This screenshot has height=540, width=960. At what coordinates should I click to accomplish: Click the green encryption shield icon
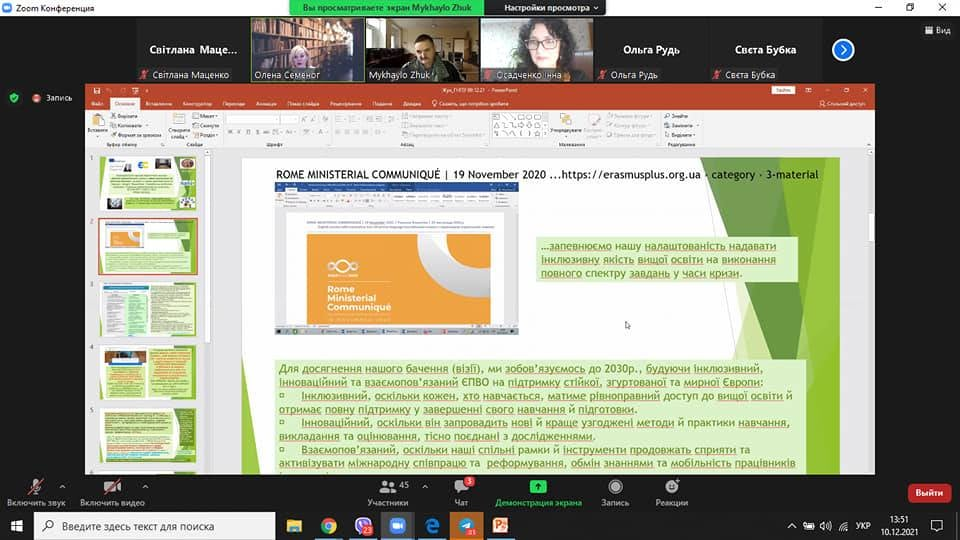[x=14, y=97]
